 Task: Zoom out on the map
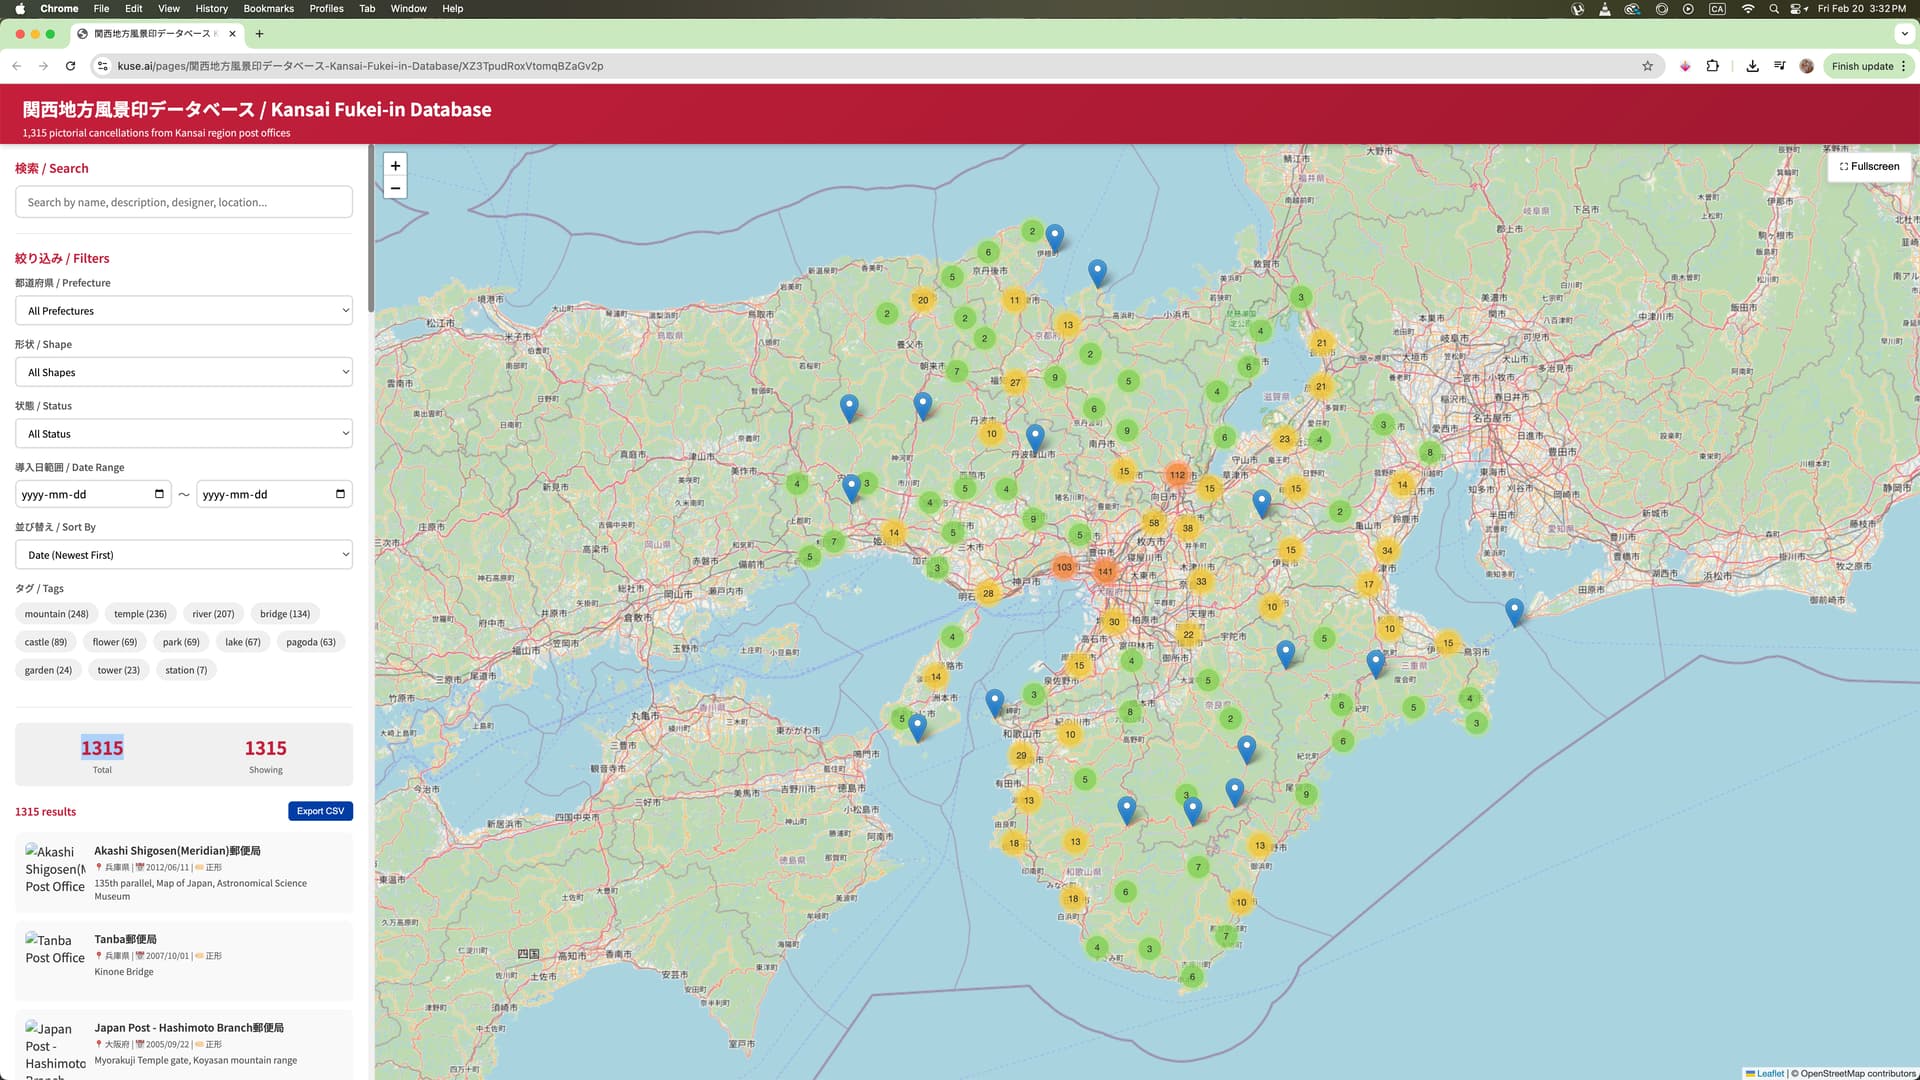[395, 188]
